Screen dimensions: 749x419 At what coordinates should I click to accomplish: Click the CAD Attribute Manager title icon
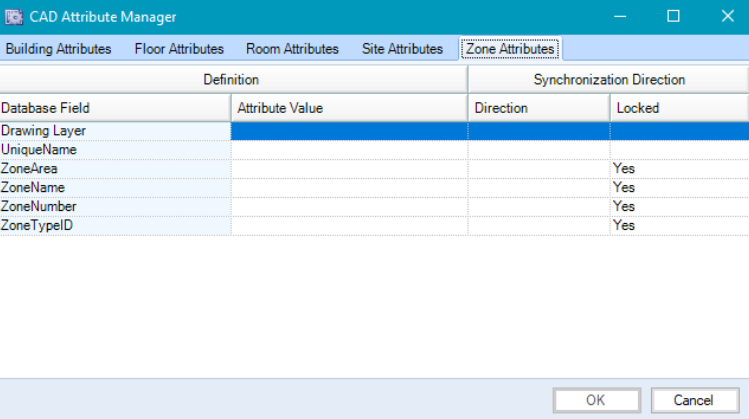click(14, 17)
